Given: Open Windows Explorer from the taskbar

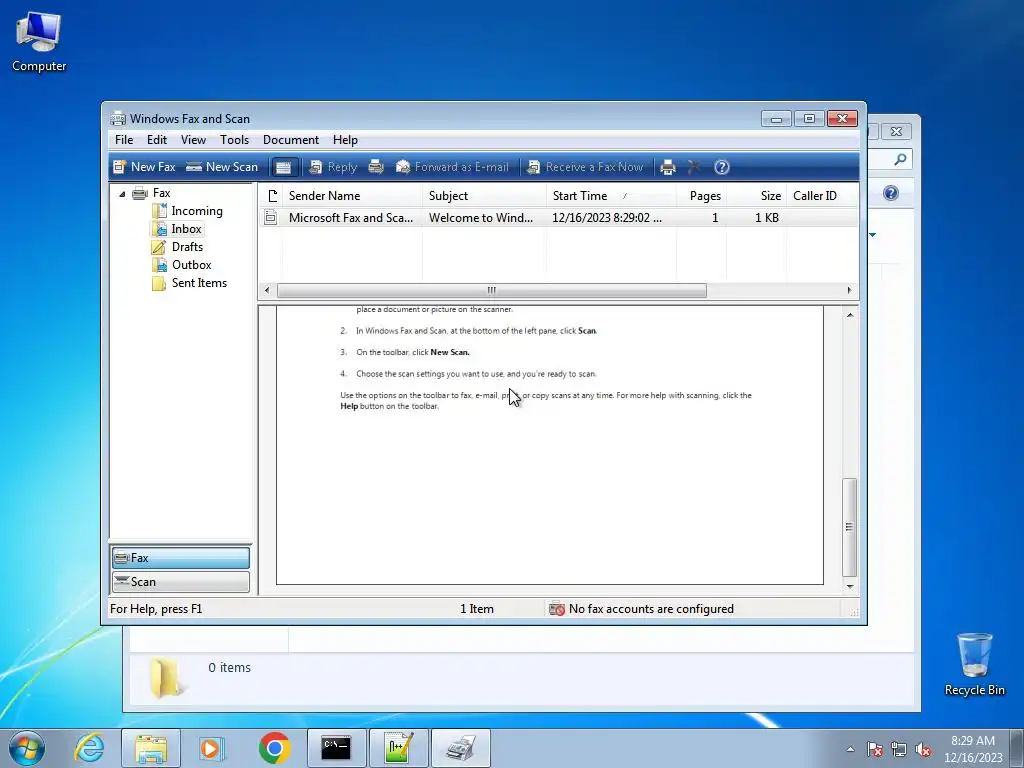Looking at the screenshot, I should click(151, 748).
